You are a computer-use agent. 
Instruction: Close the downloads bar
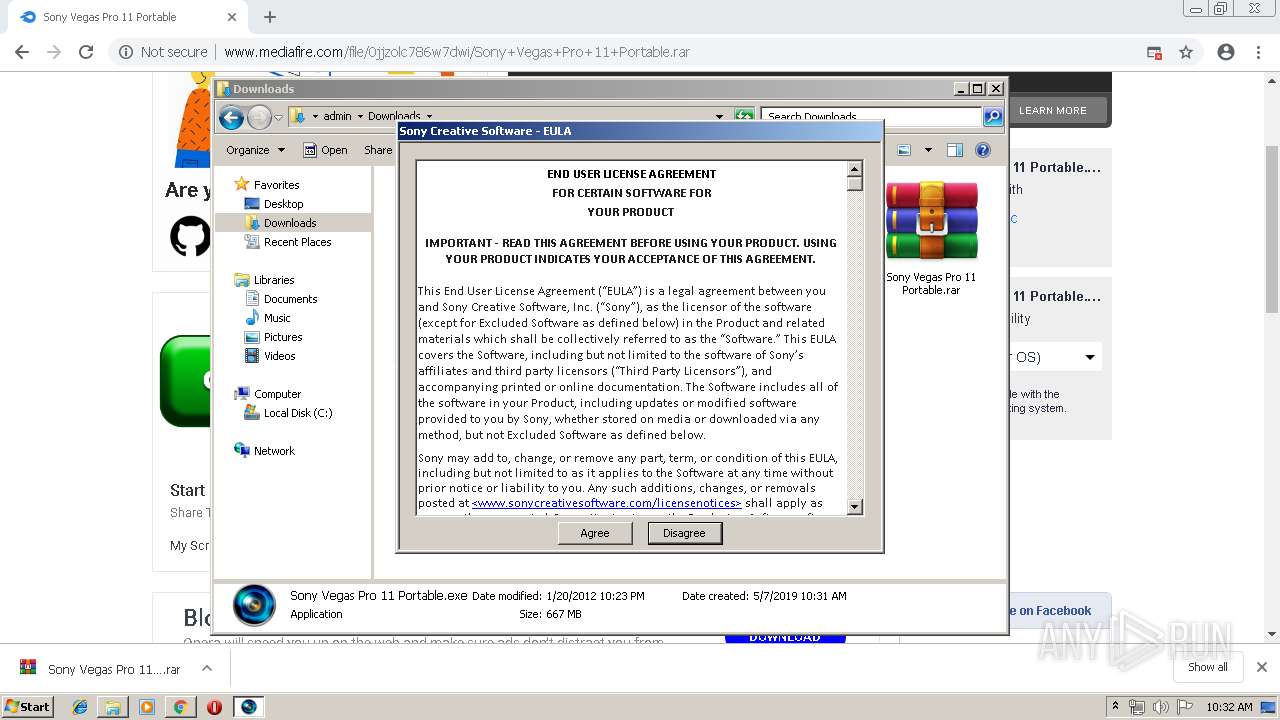[1262, 667]
